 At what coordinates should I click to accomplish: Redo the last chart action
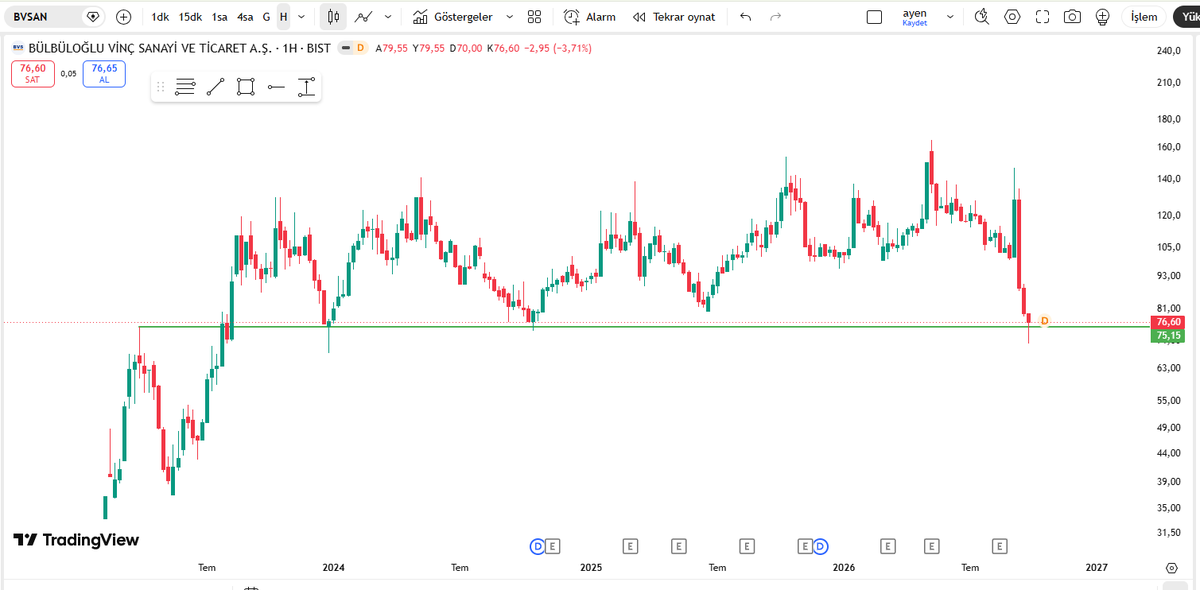point(775,17)
